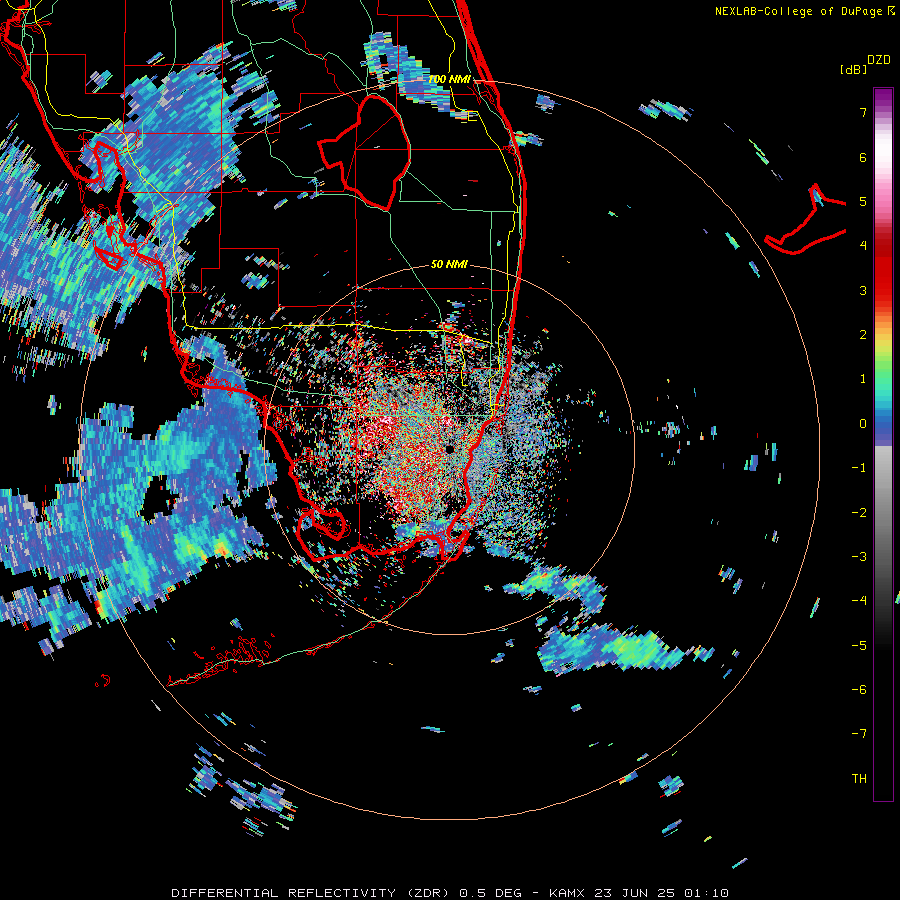Click the [dB] unit label

854,69
